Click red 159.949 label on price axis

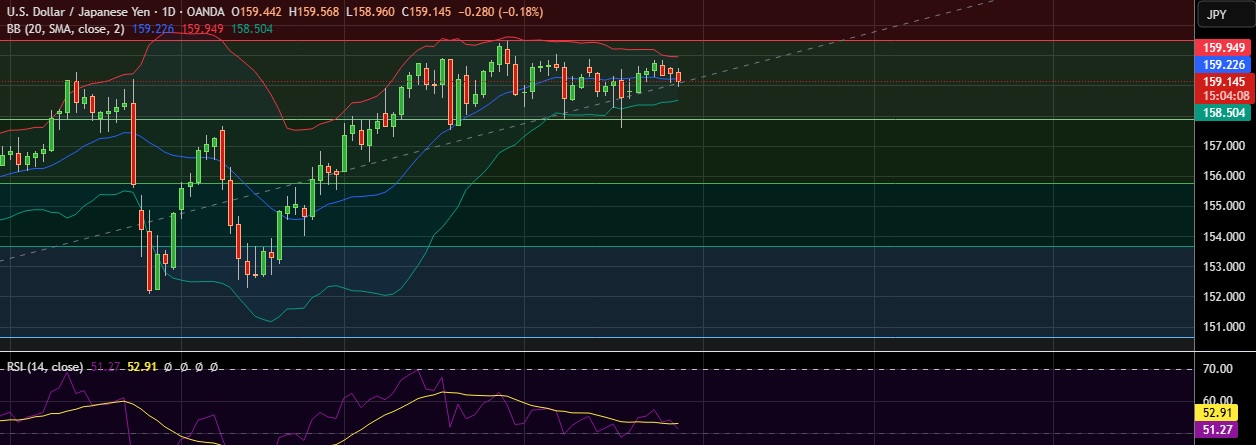(1224, 47)
